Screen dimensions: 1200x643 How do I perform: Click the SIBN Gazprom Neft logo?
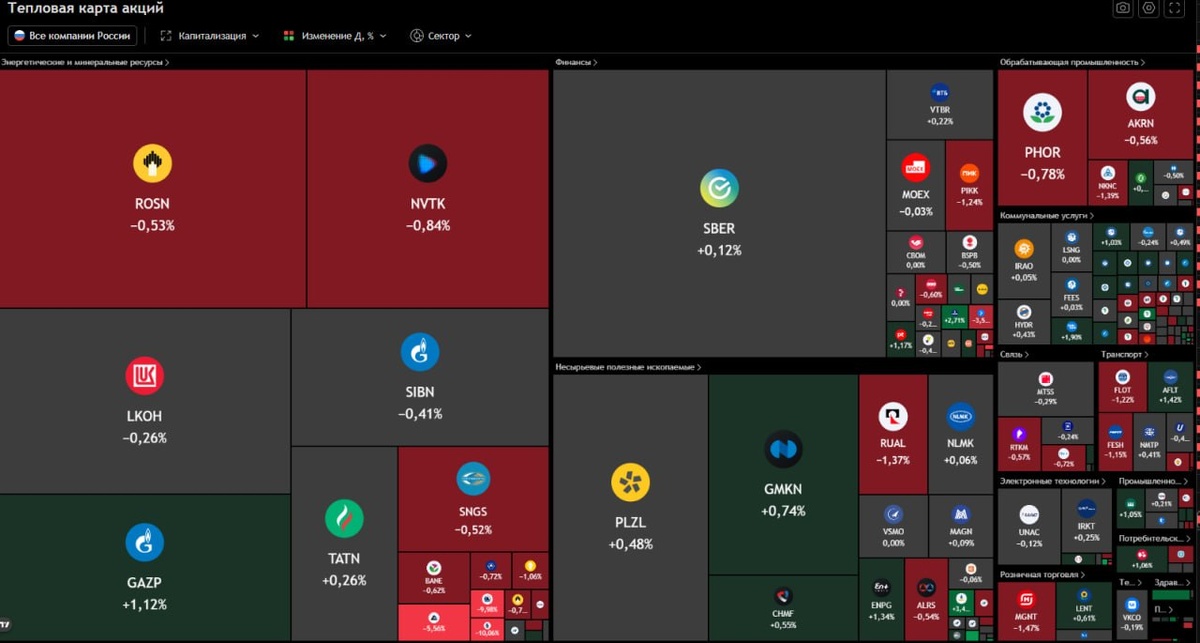point(420,352)
